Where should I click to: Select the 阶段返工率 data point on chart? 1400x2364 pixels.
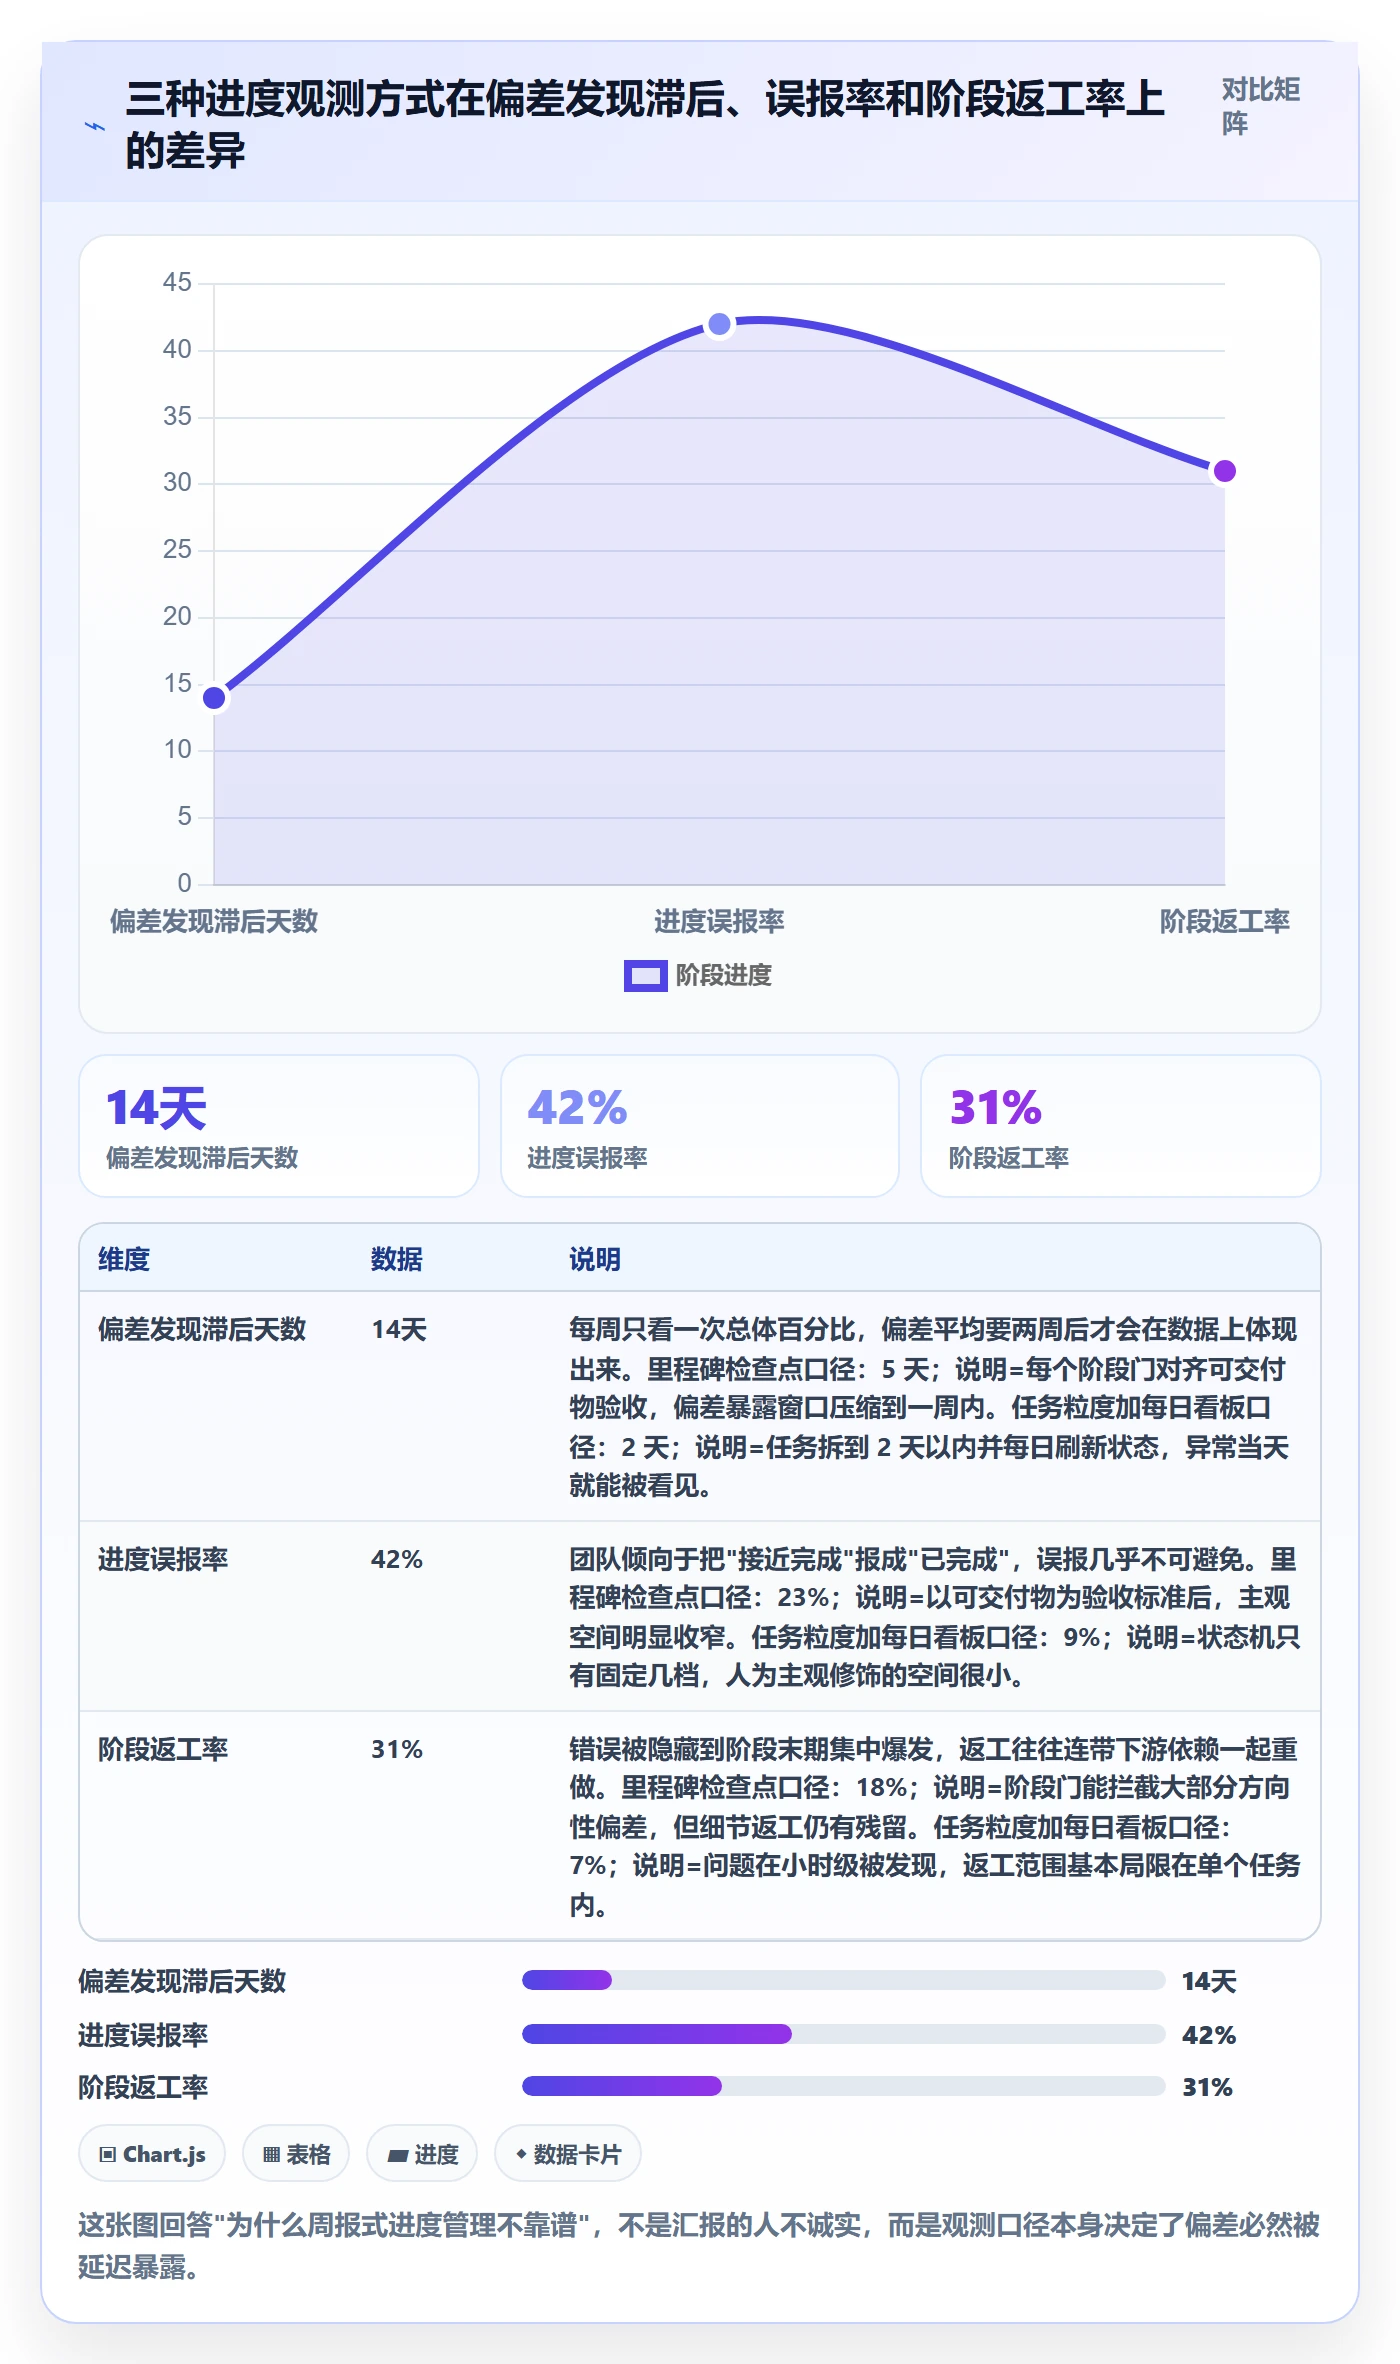click(1224, 471)
